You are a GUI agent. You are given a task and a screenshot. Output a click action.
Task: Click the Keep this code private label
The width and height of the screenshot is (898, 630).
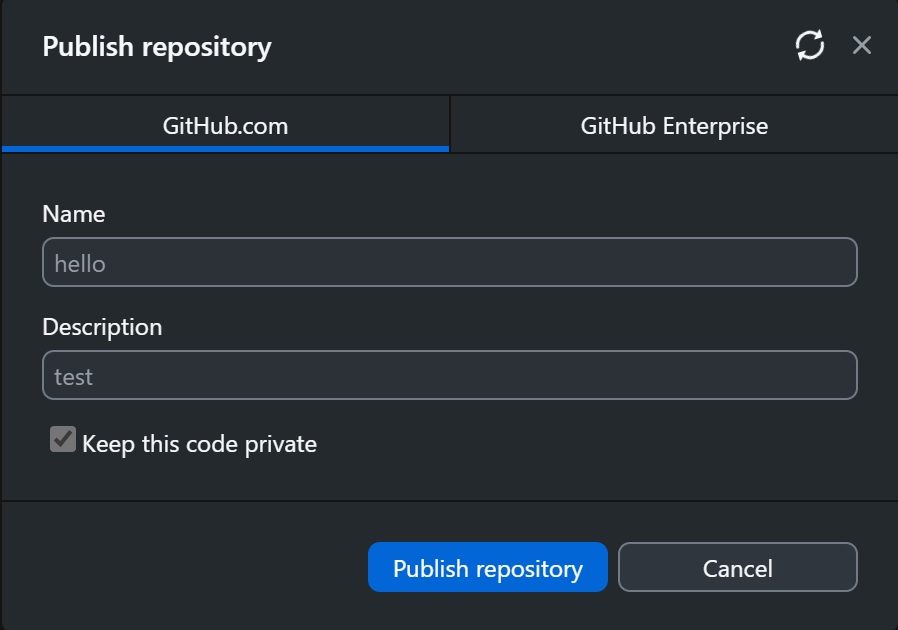(199, 444)
